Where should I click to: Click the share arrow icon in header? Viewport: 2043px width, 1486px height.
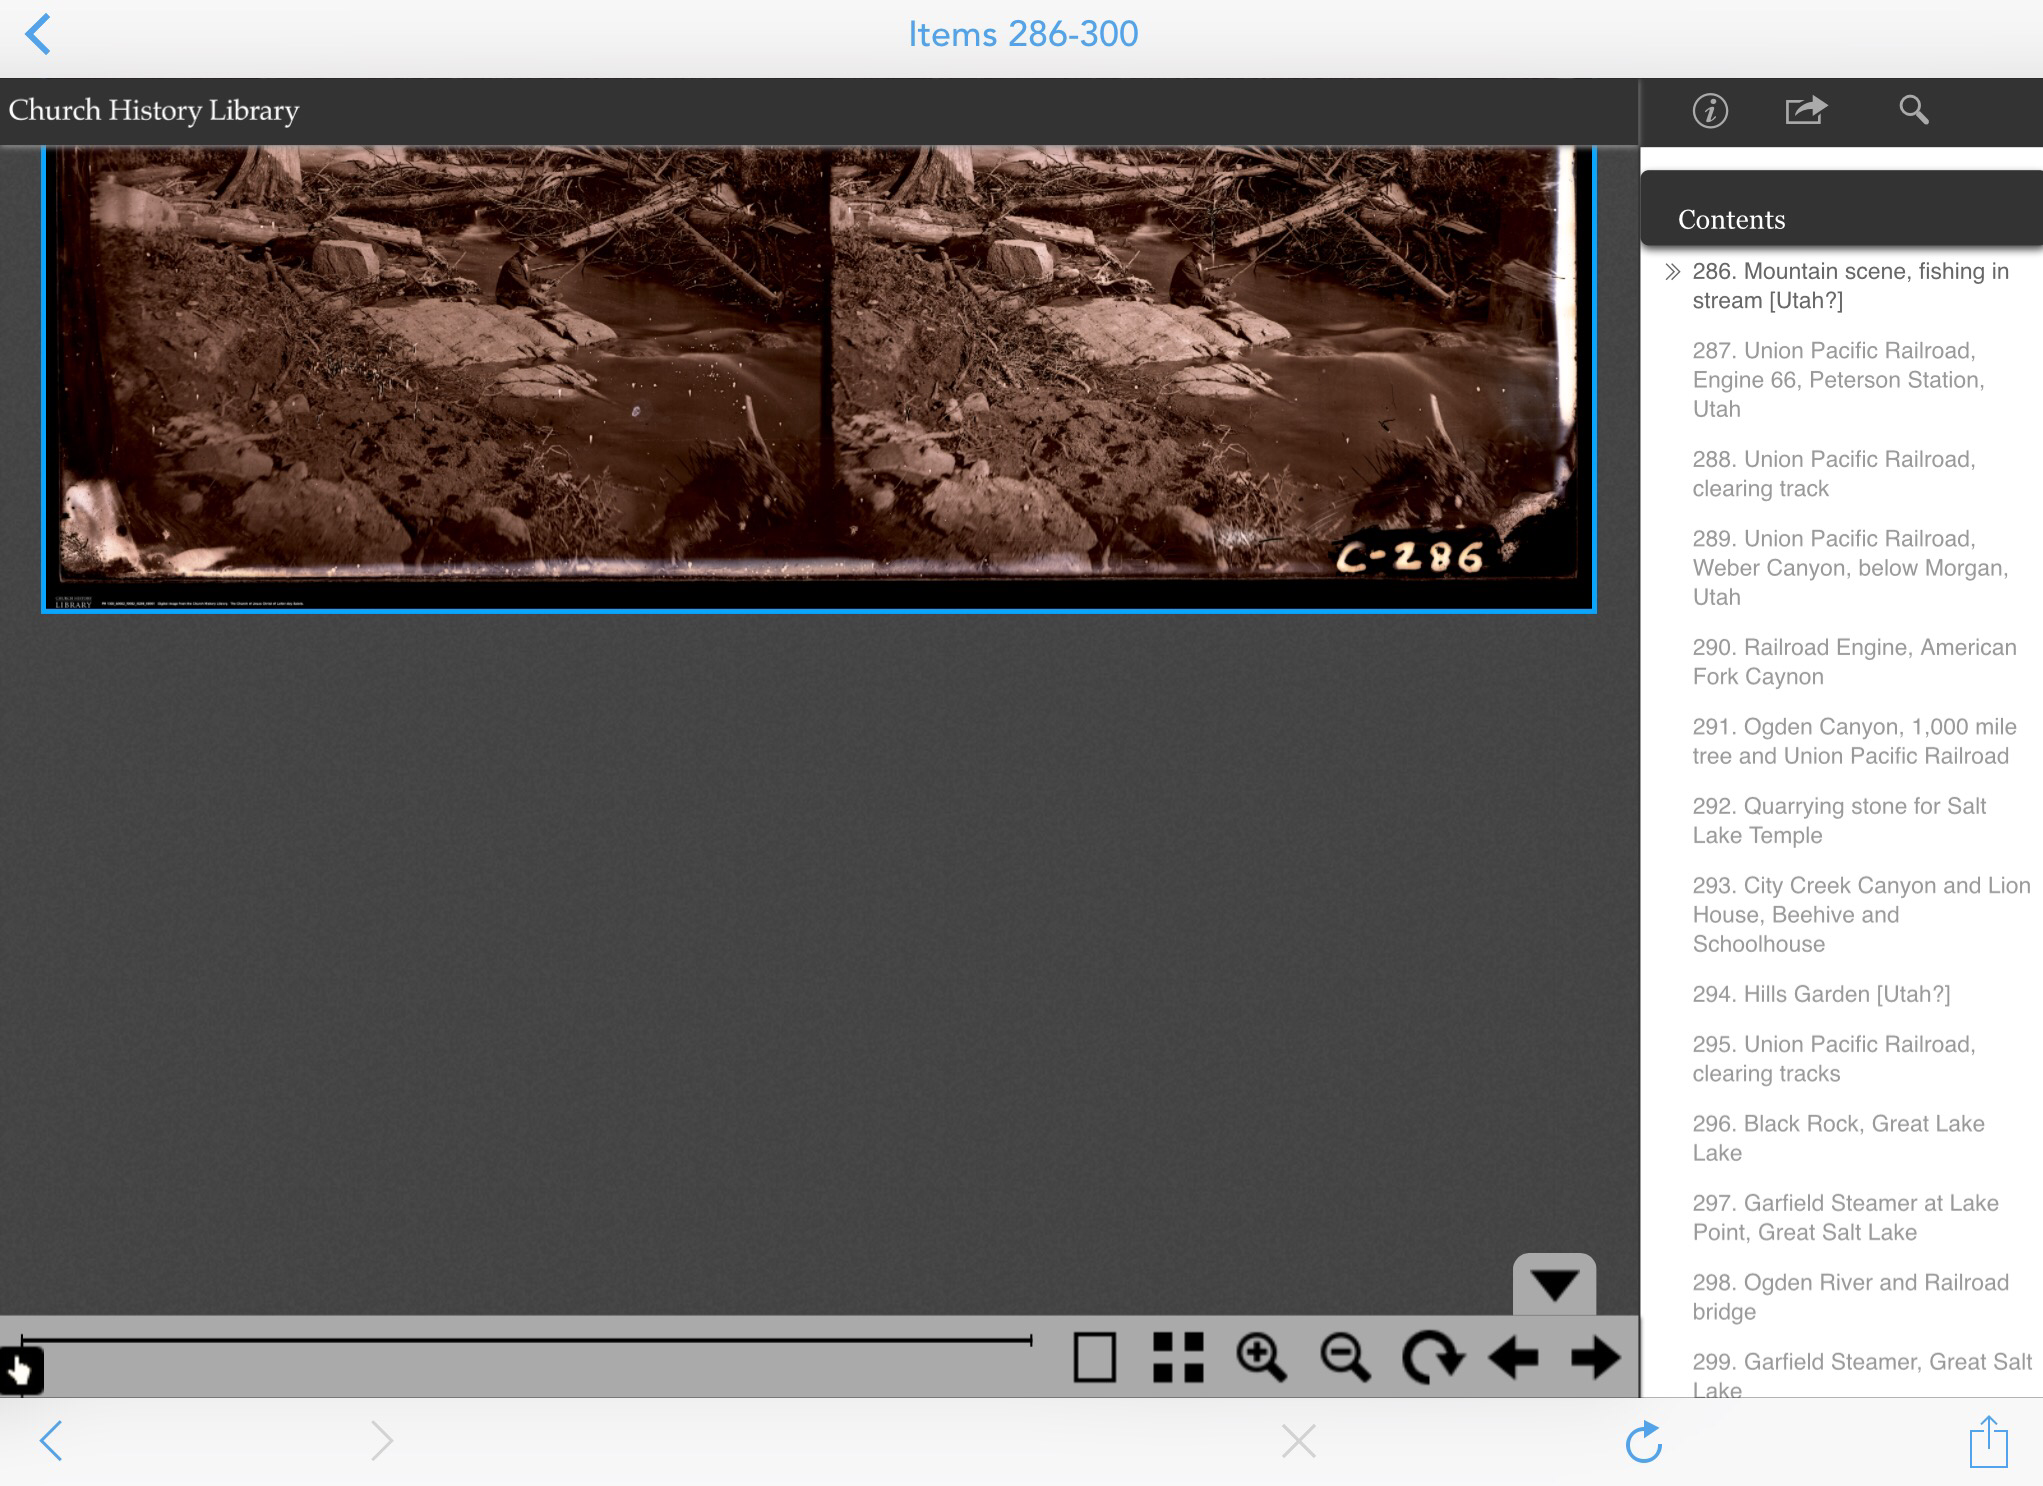click(1805, 110)
